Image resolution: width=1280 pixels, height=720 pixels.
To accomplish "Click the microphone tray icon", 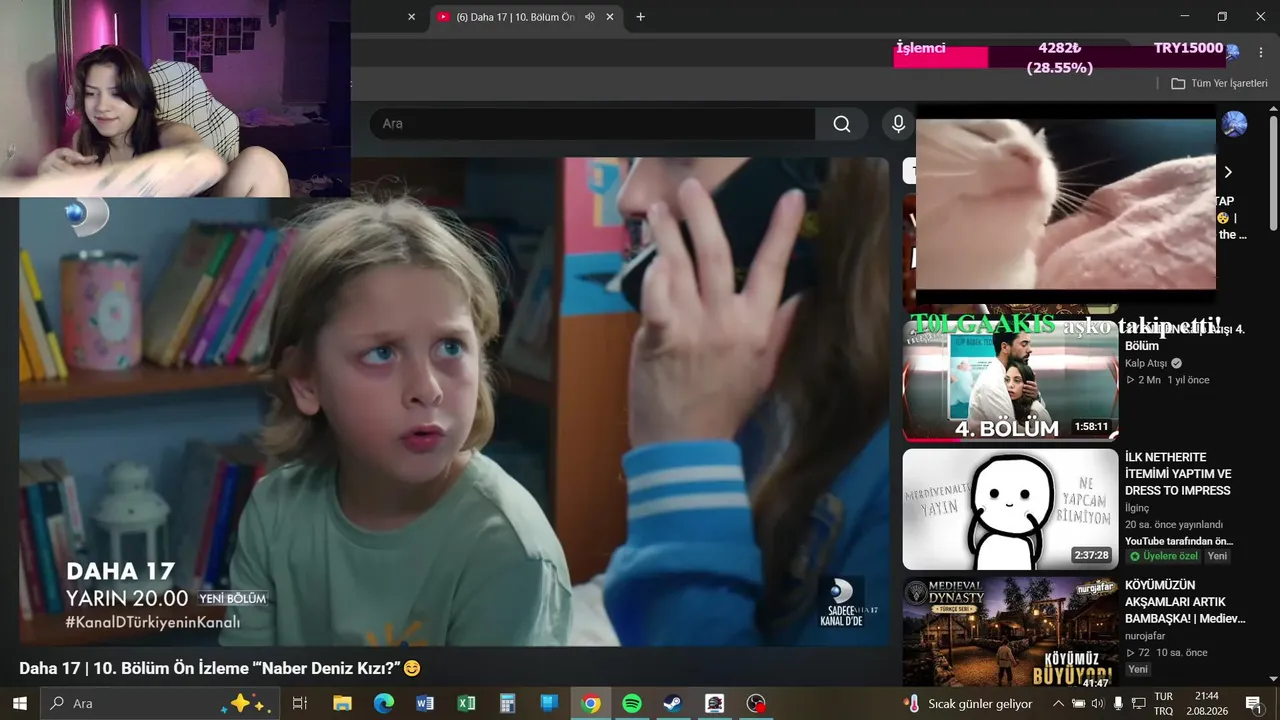I will click(x=1118, y=703).
